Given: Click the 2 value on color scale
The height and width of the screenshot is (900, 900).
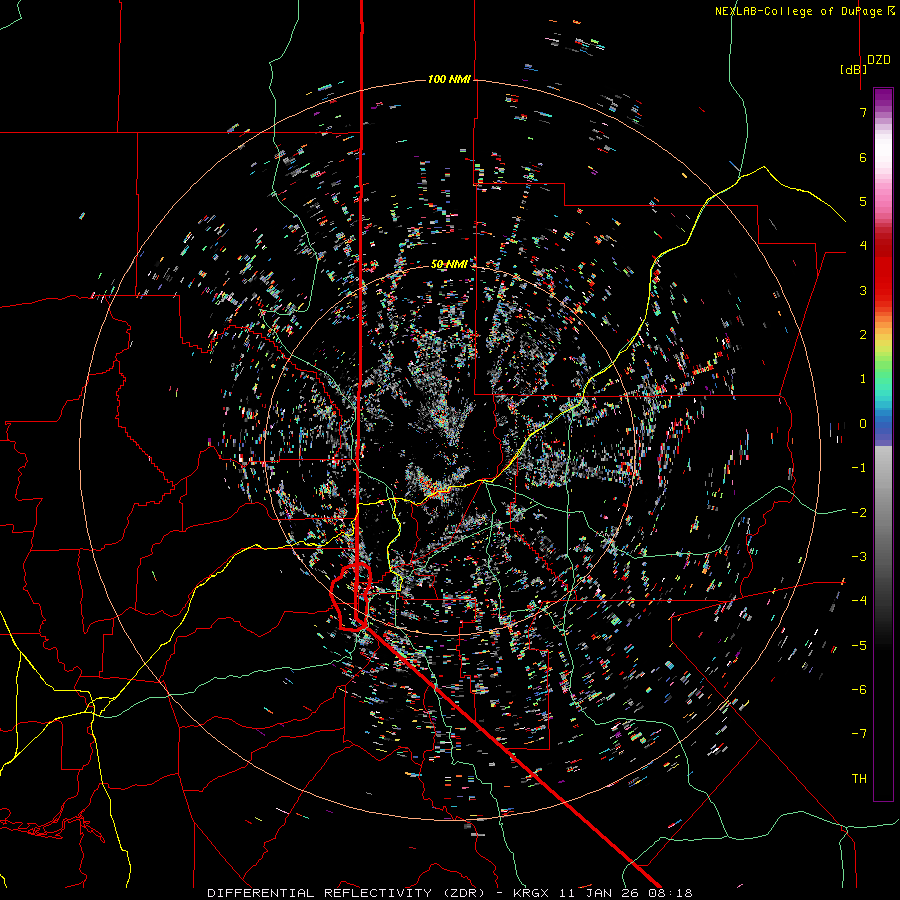Looking at the screenshot, I should tap(863, 335).
